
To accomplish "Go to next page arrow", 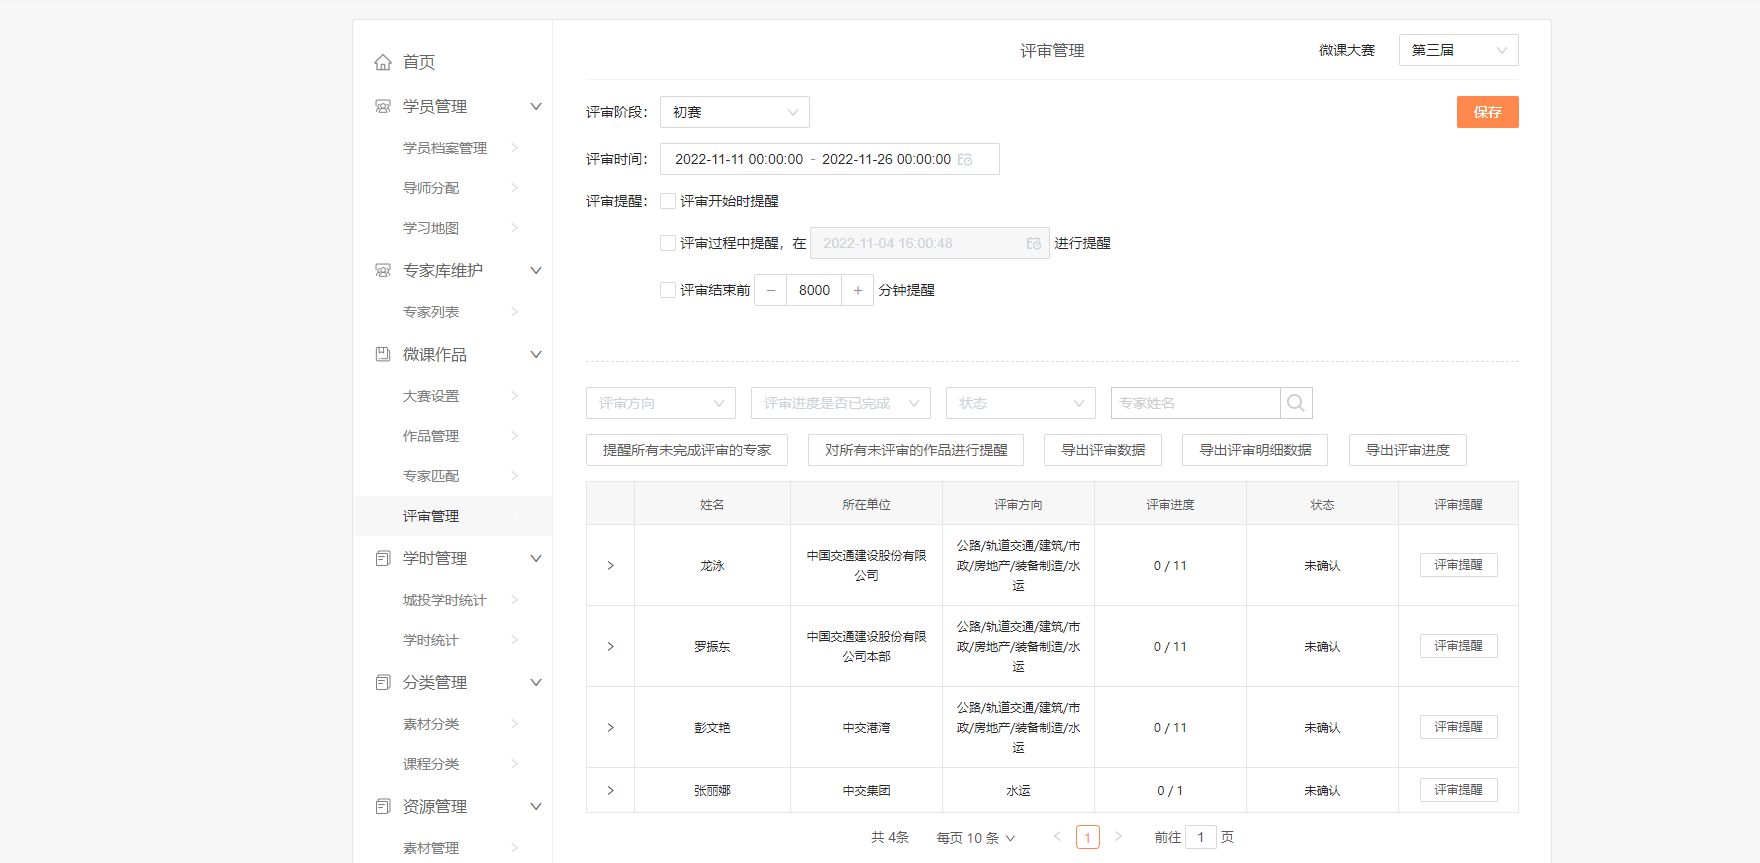I will (1118, 837).
